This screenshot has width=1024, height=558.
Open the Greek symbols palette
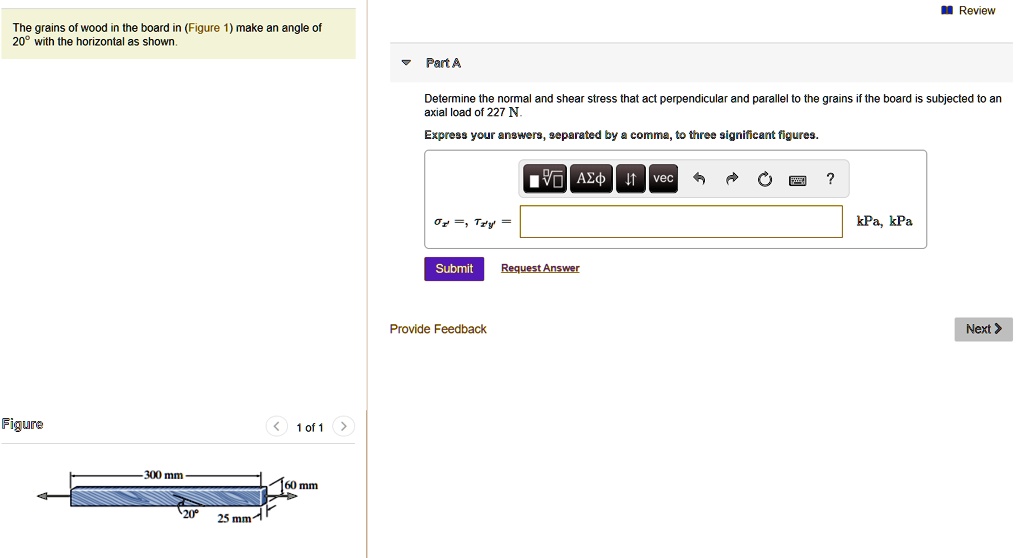click(590, 179)
